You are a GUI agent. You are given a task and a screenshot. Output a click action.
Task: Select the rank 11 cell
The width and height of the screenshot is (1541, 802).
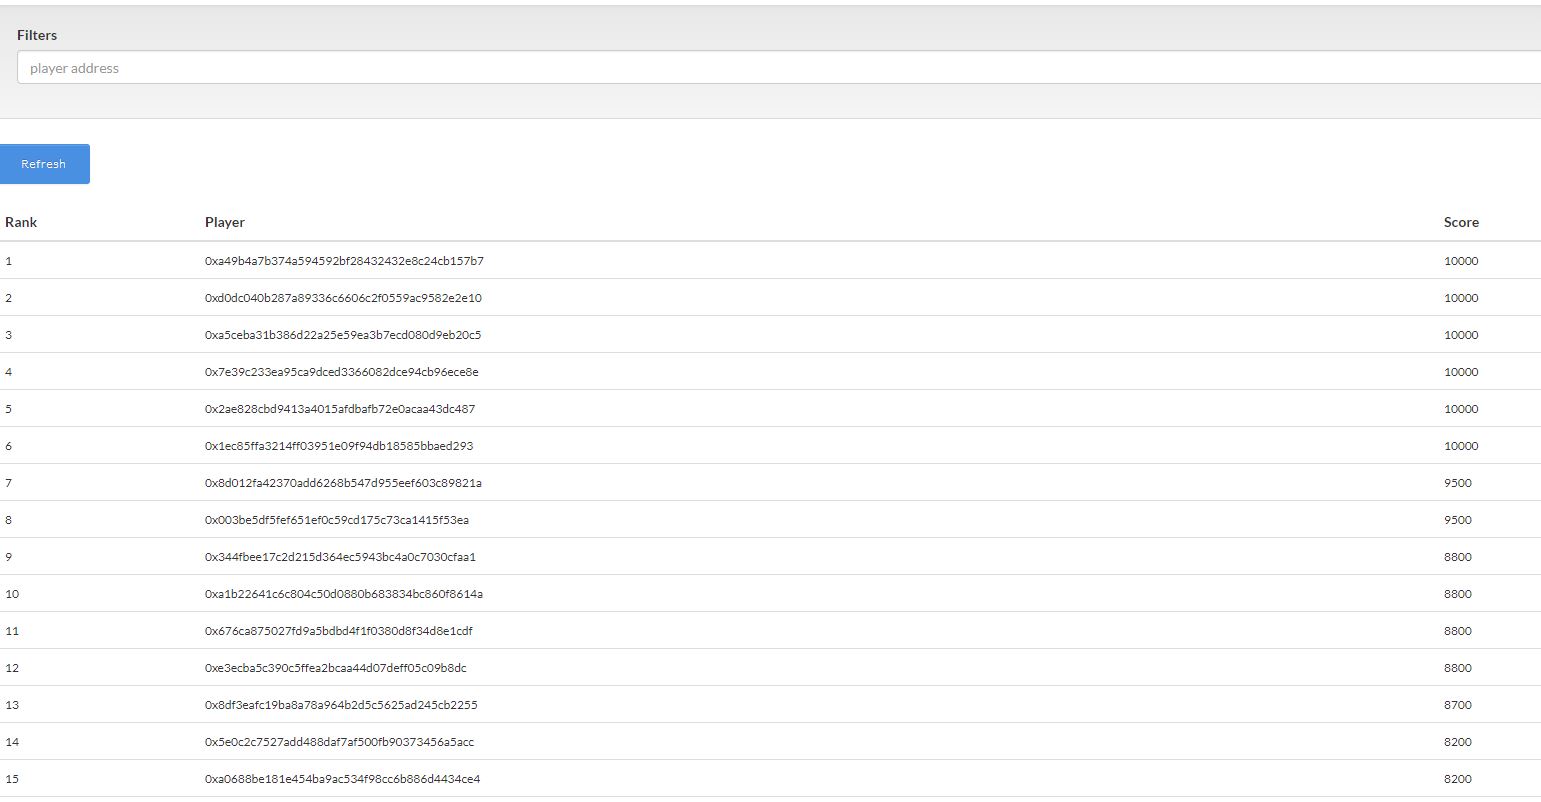(12, 631)
